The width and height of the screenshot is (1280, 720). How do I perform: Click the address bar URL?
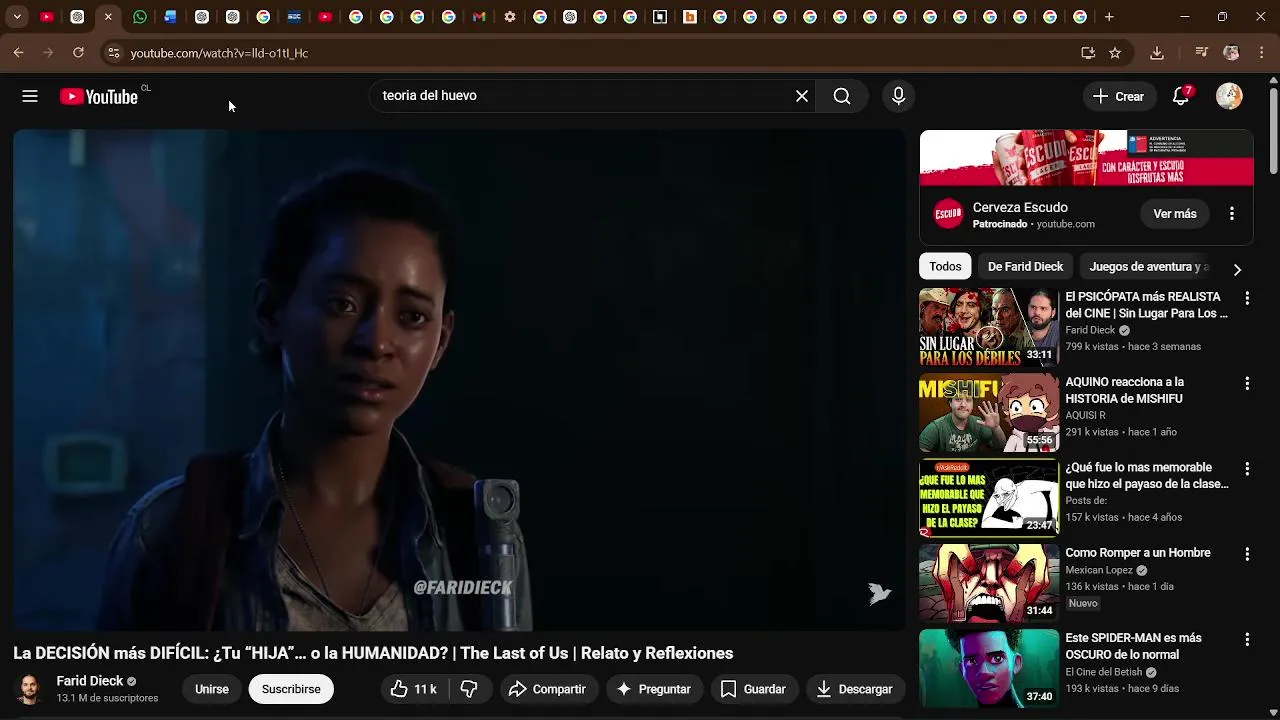click(219, 53)
